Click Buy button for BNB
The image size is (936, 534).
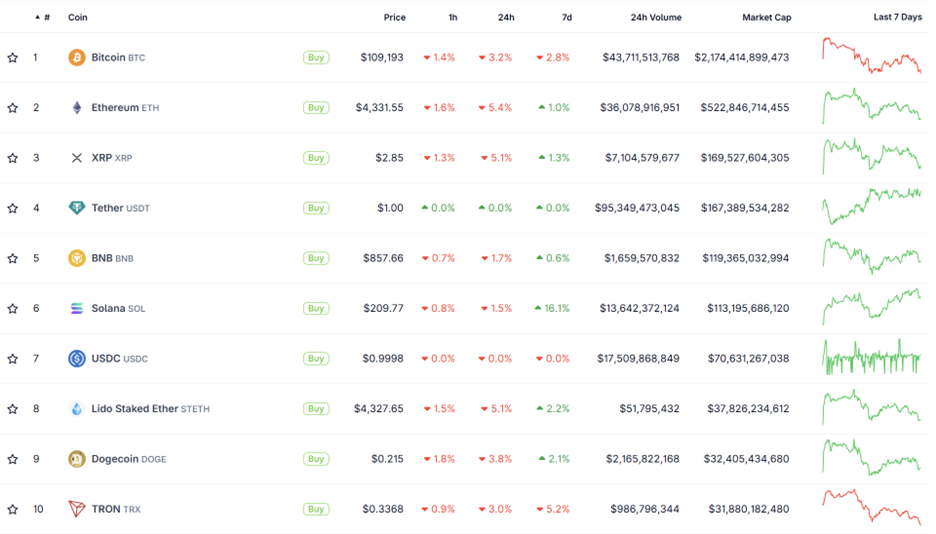[x=316, y=258]
